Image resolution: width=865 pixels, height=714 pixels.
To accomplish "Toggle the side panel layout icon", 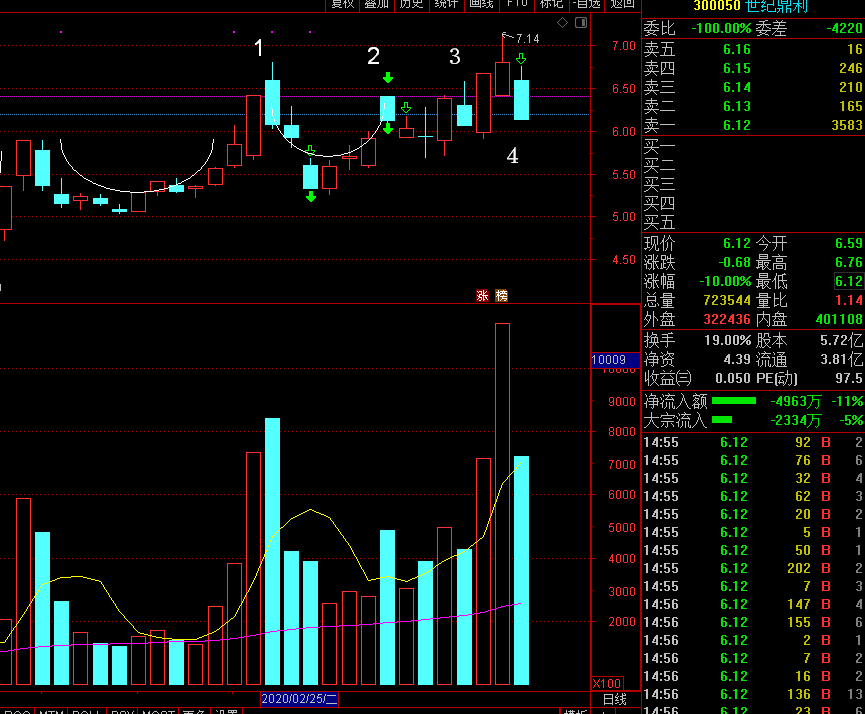I will point(581,23).
